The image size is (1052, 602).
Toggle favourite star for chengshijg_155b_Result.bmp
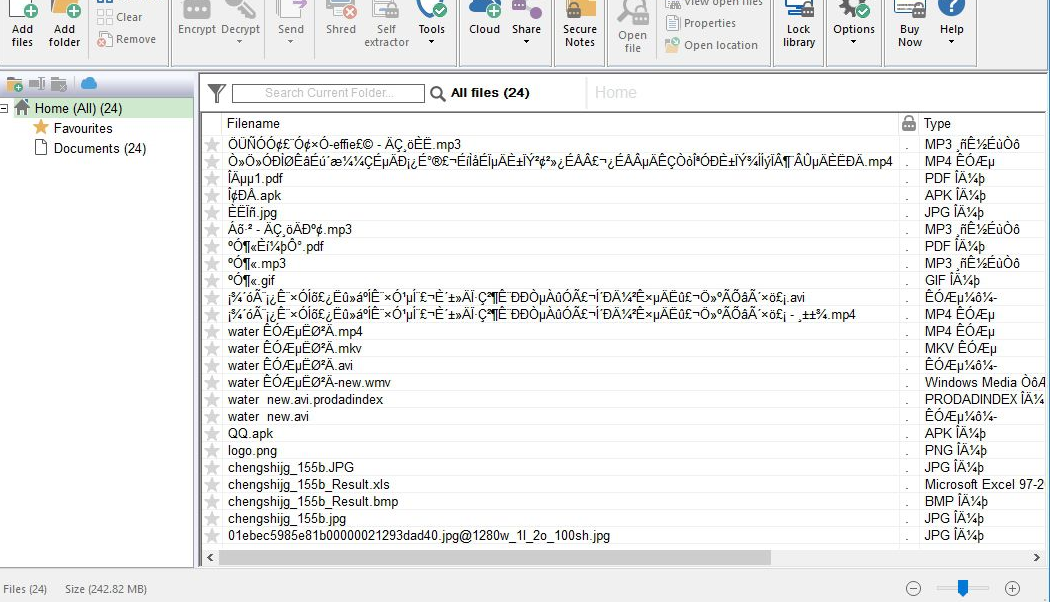[212, 502]
